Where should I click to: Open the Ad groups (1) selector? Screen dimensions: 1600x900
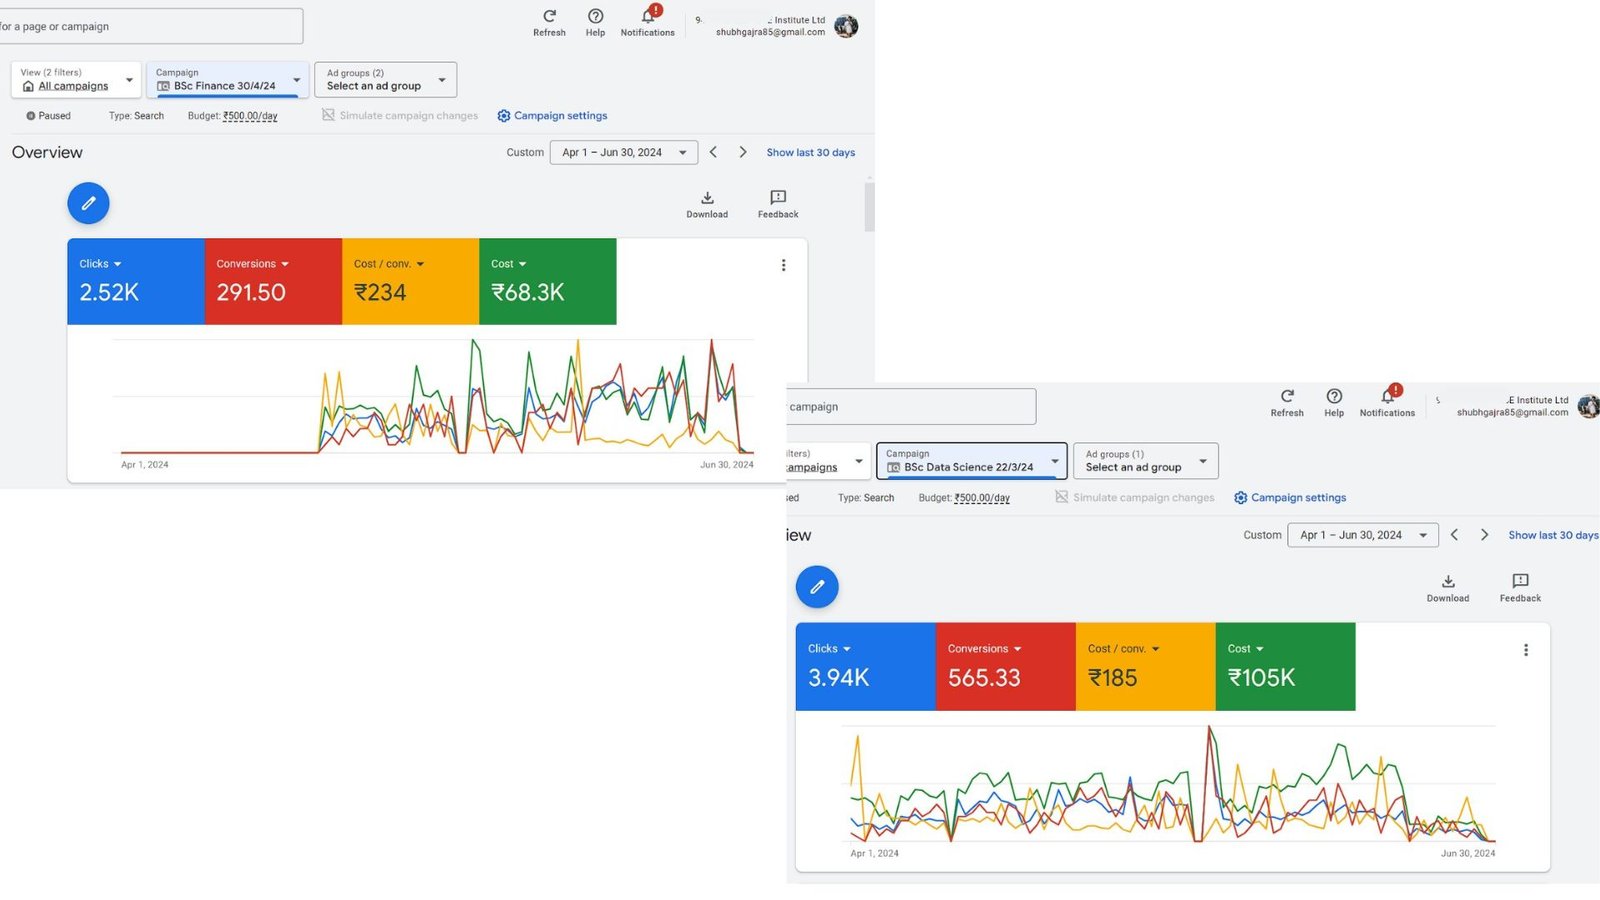(1146, 461)
